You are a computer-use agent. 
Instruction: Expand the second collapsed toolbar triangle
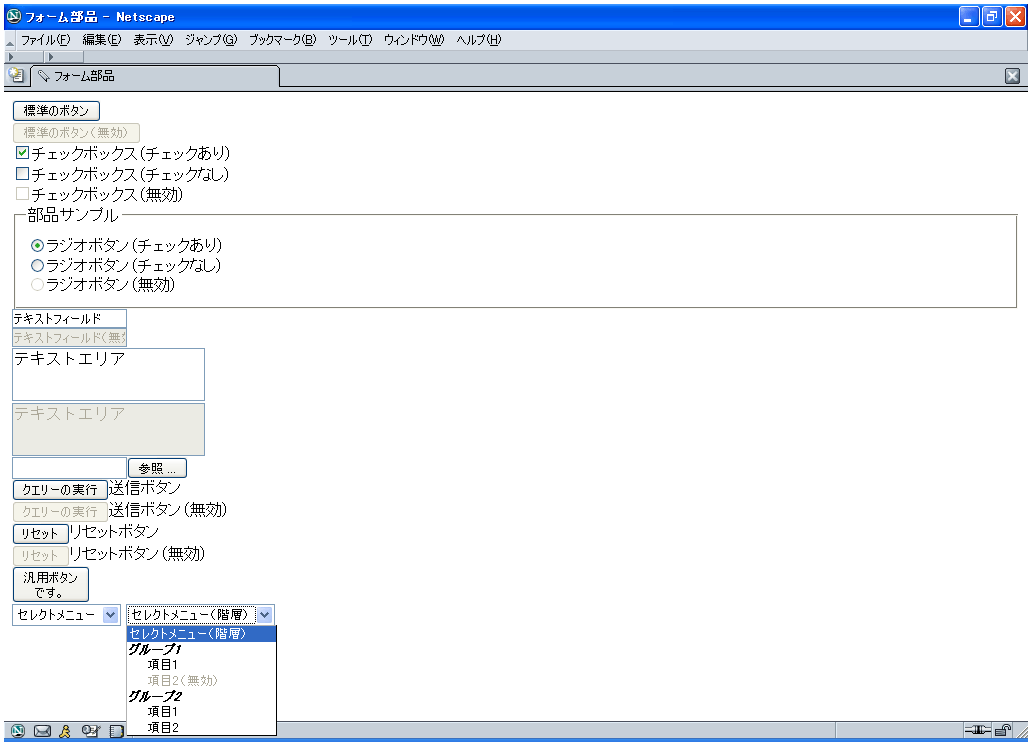point(51,57)
